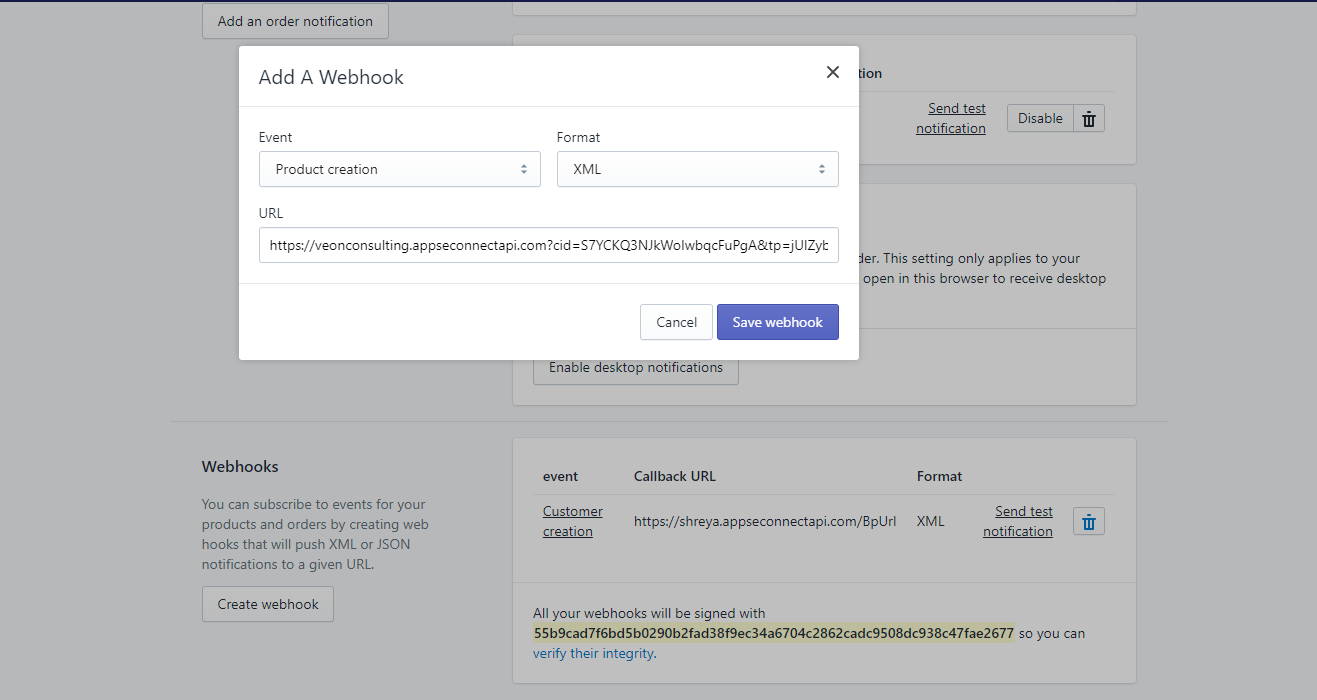
Task: Select the highlighted webhook signing key
Action: click(773, 633)
